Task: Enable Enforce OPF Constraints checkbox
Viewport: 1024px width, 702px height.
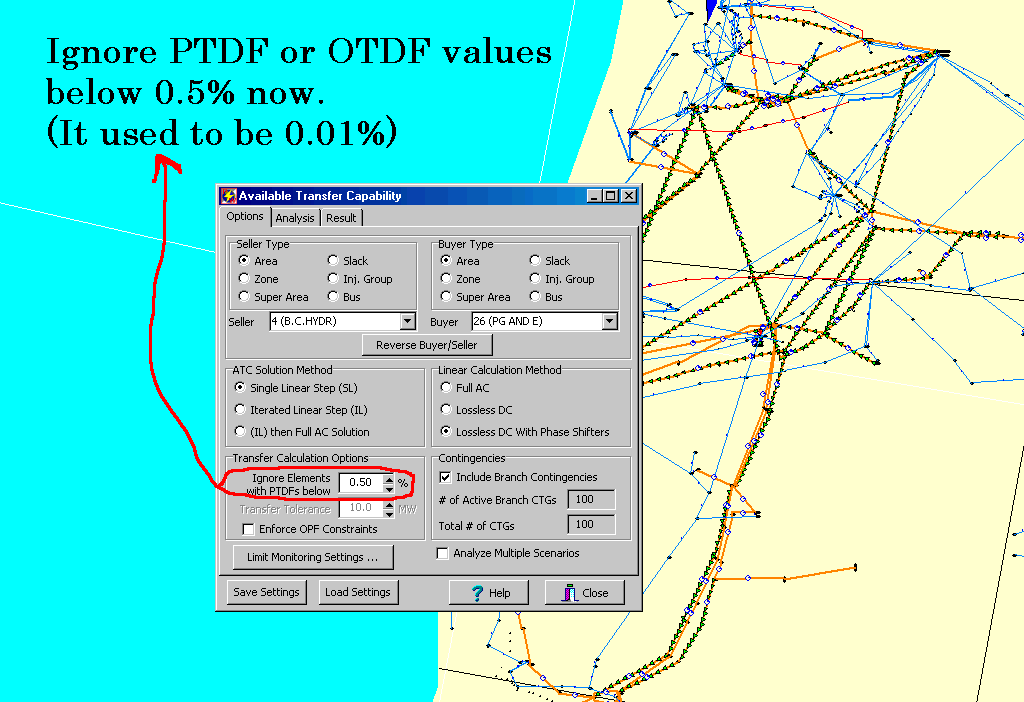Action: 248,529
